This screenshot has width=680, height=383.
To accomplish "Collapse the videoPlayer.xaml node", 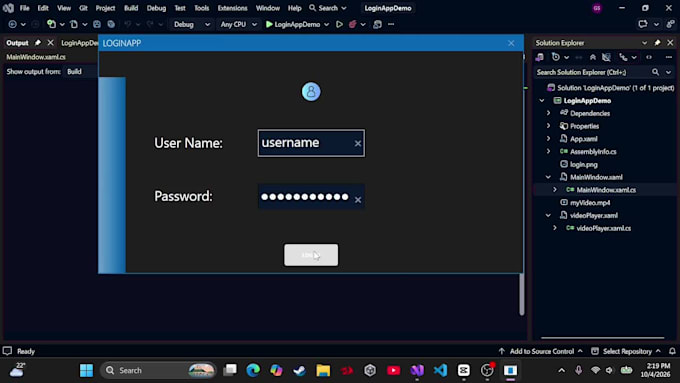I will pos(548,215).
